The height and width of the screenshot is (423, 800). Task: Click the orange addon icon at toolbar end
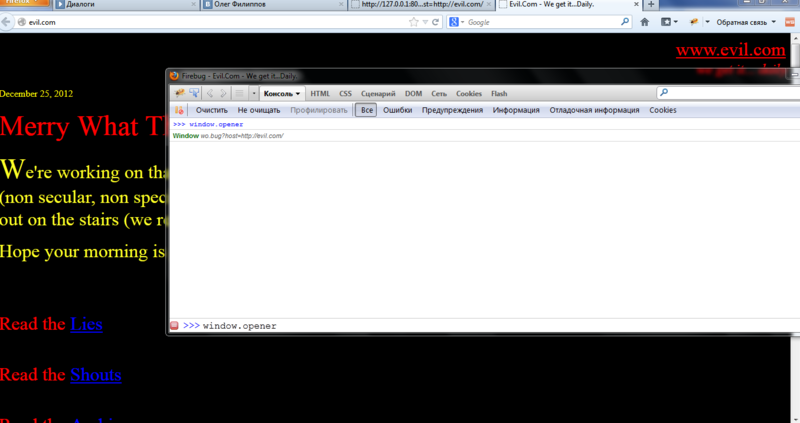click(x=790, y=22)
